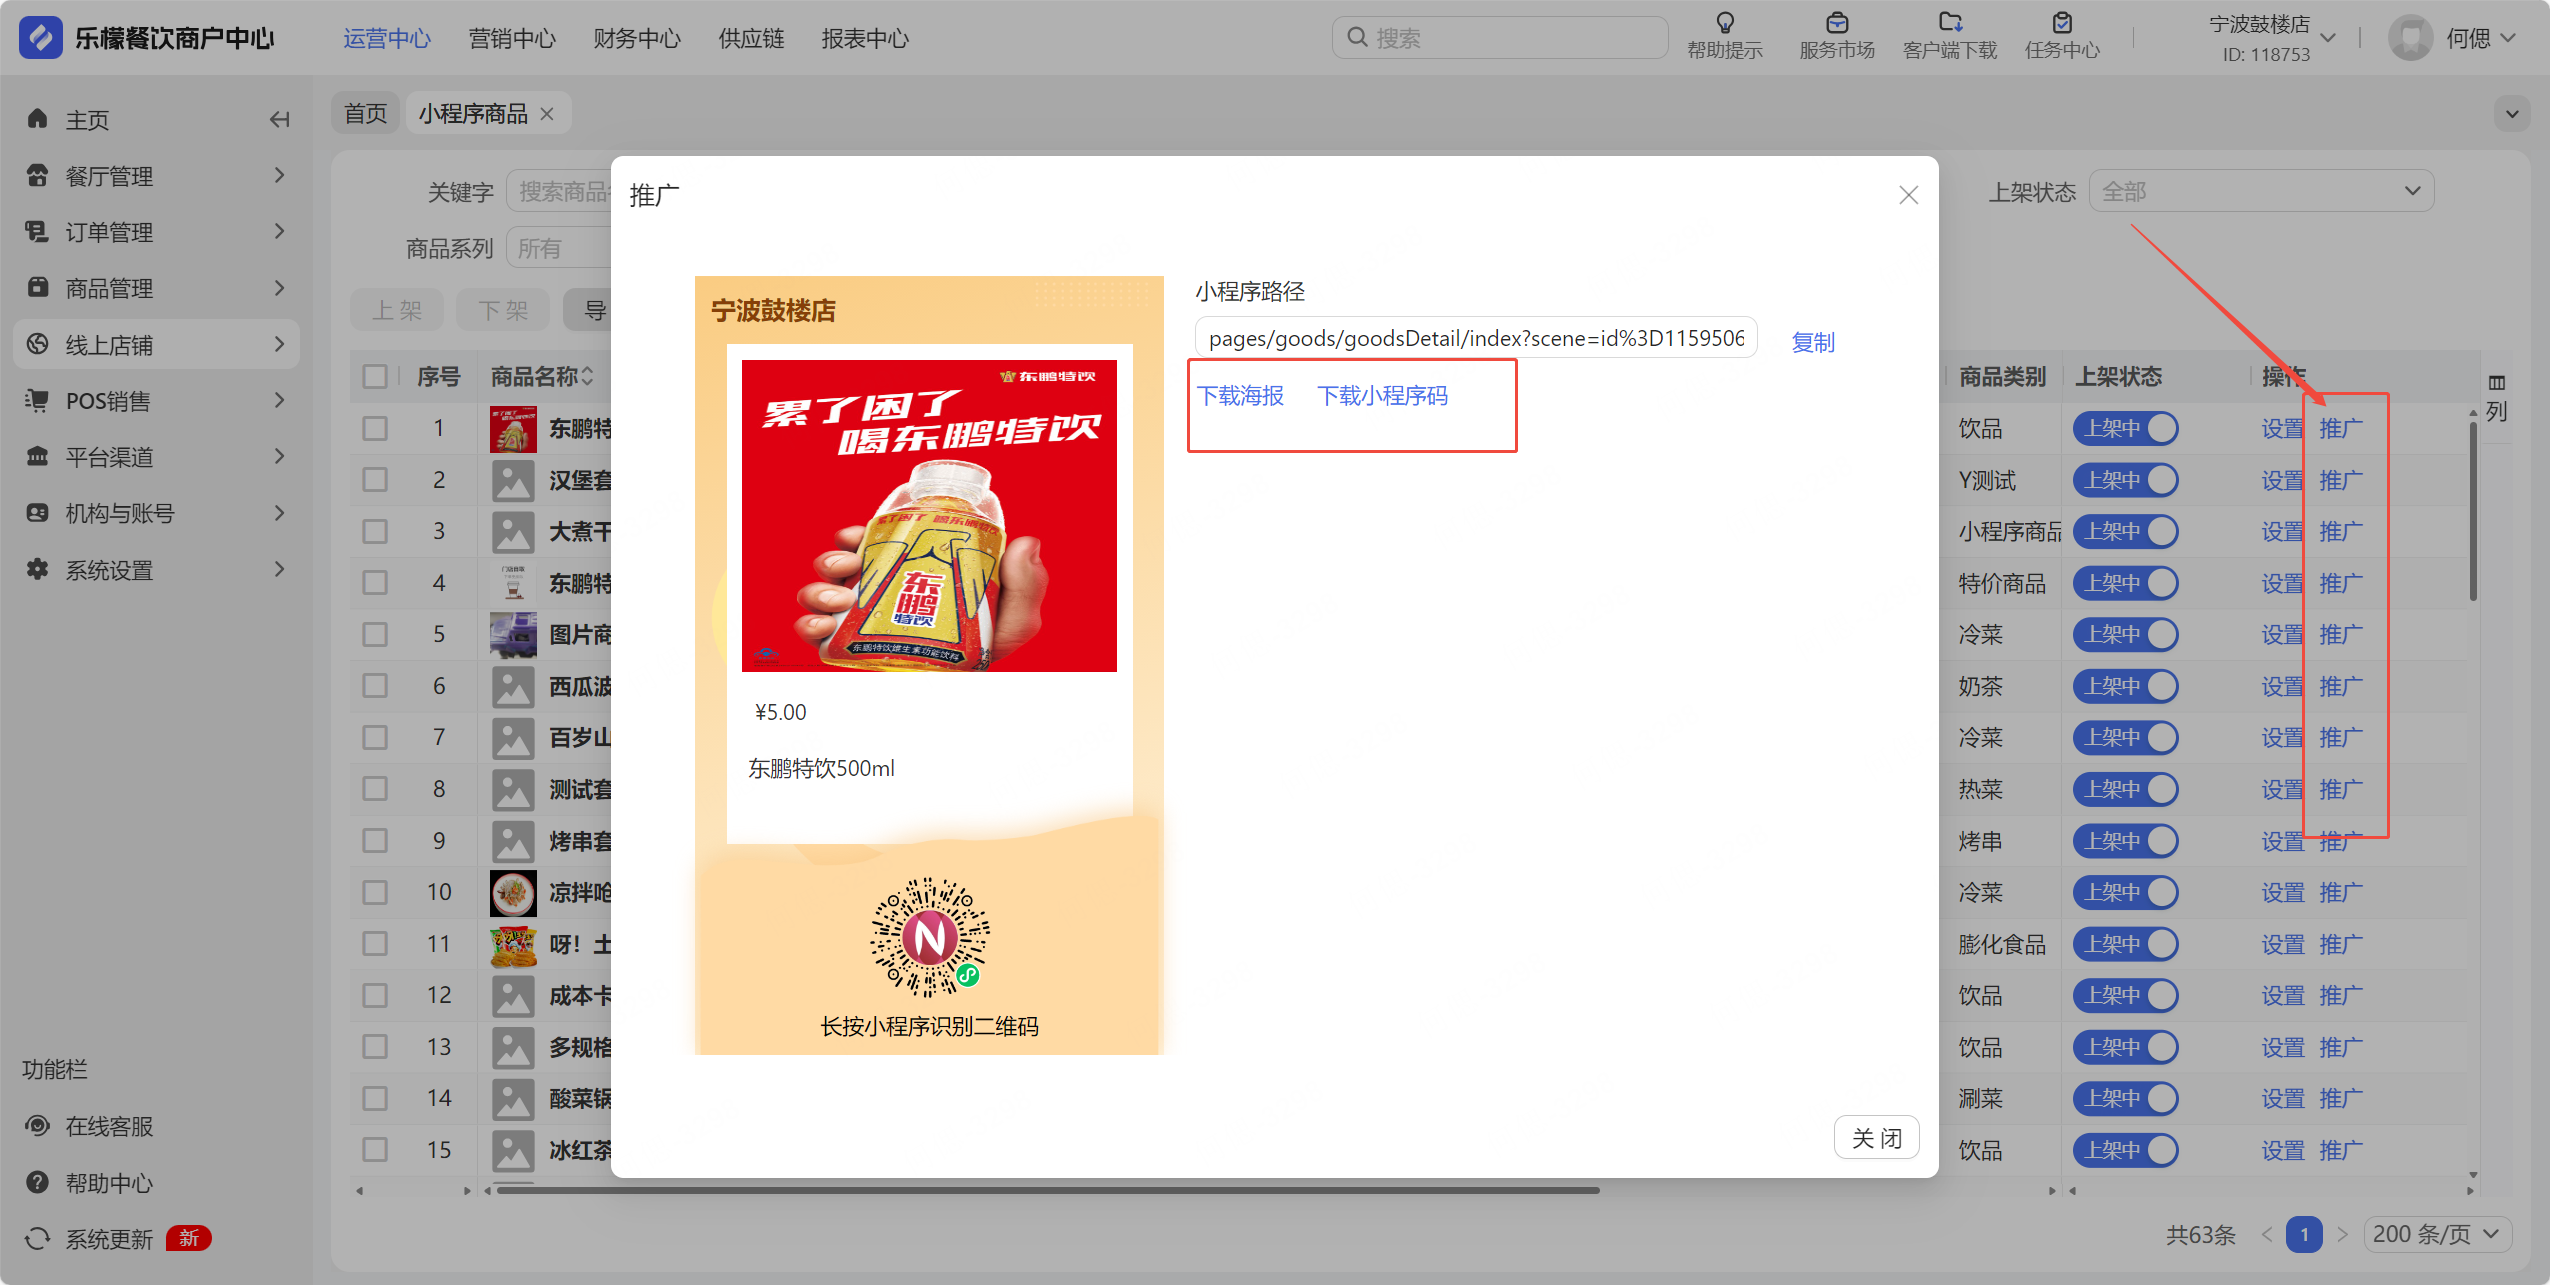
Task: Click the search magnifier icon
Action: click(x=1357, y=38)
